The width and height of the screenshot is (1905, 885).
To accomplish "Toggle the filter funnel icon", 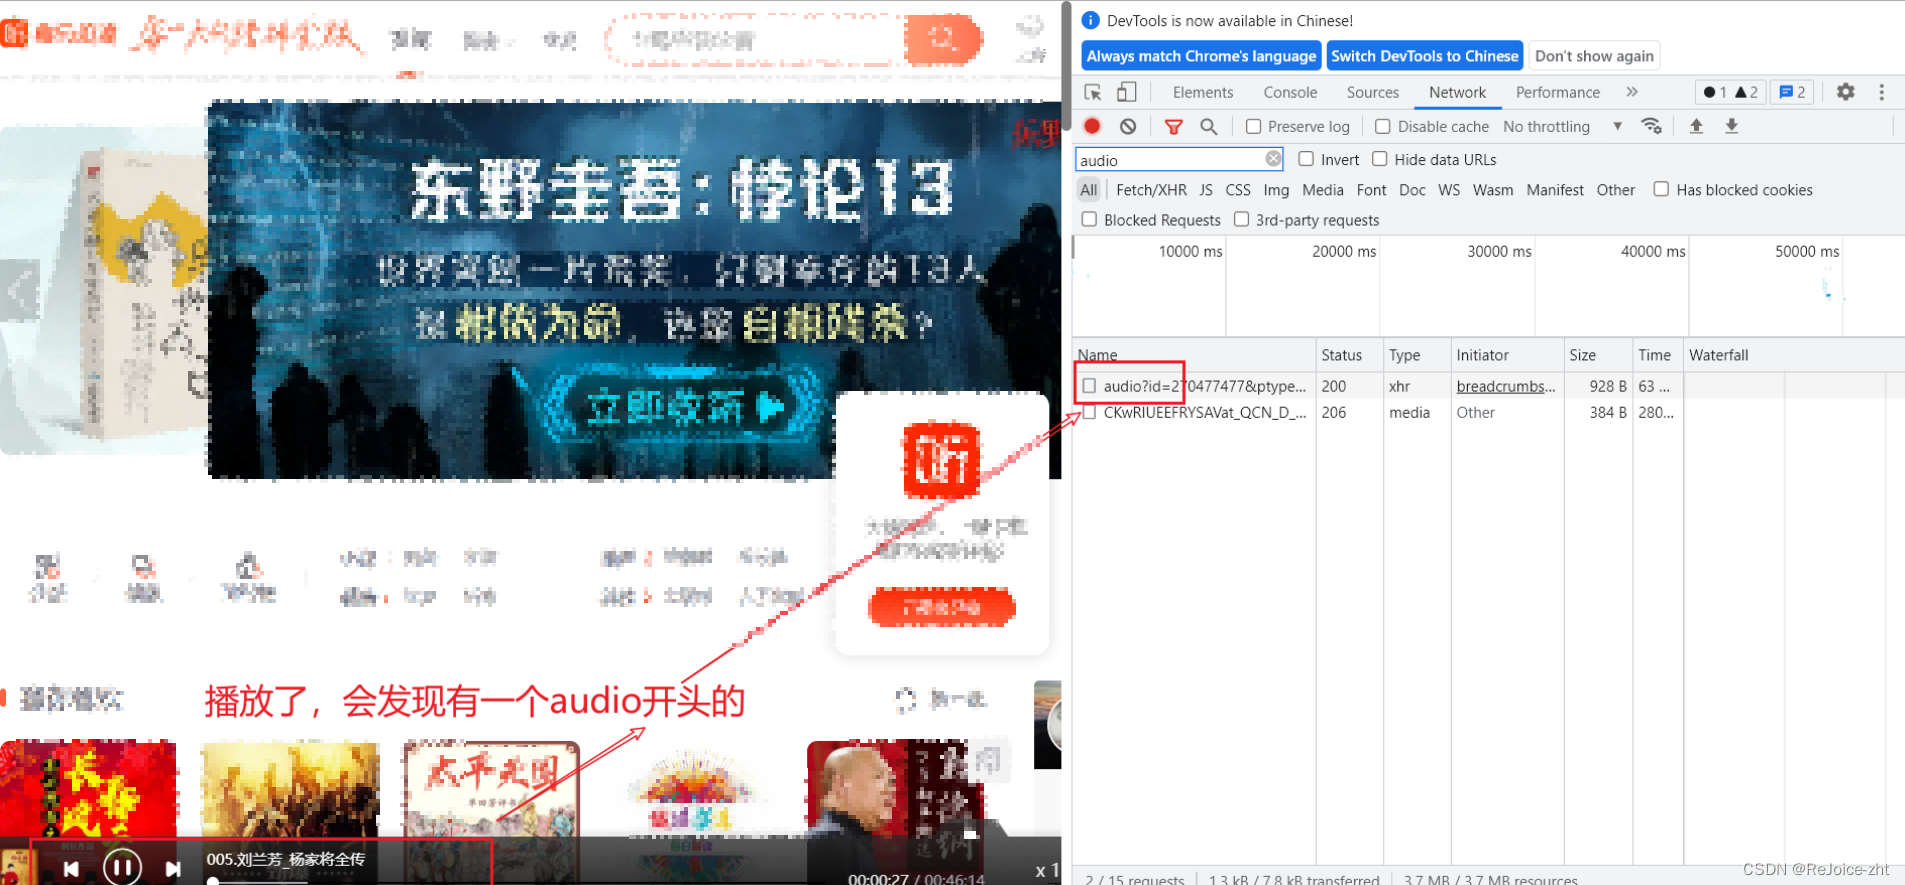I will 1174,127.
